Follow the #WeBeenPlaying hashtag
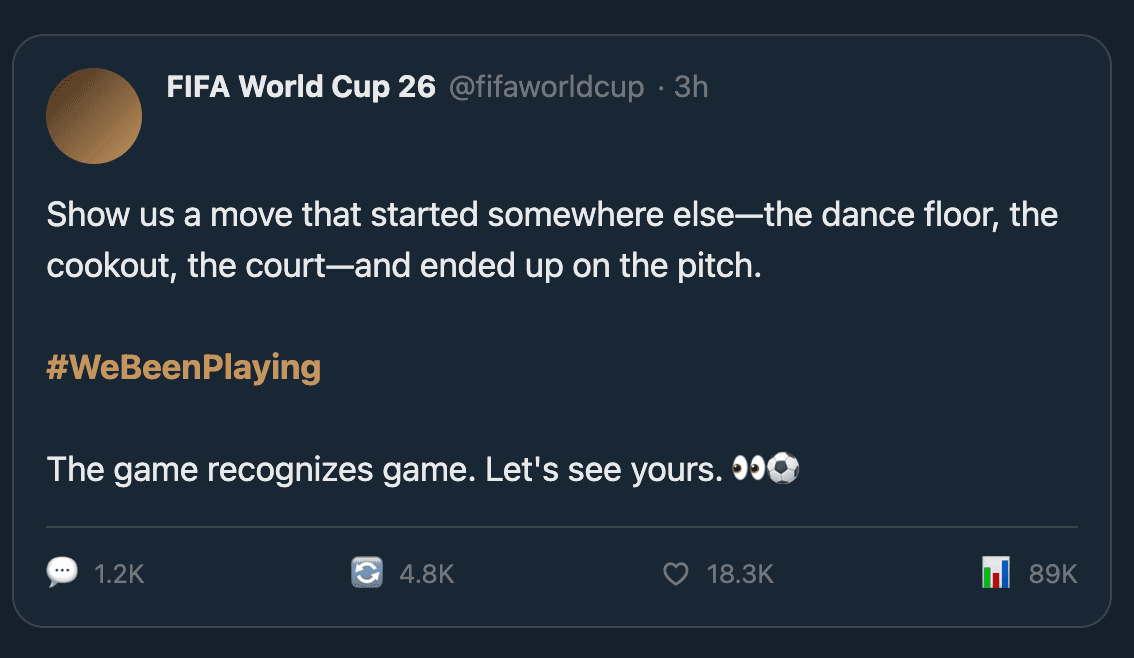Viewport: 1134px width, 658px height. coord(184,368)
